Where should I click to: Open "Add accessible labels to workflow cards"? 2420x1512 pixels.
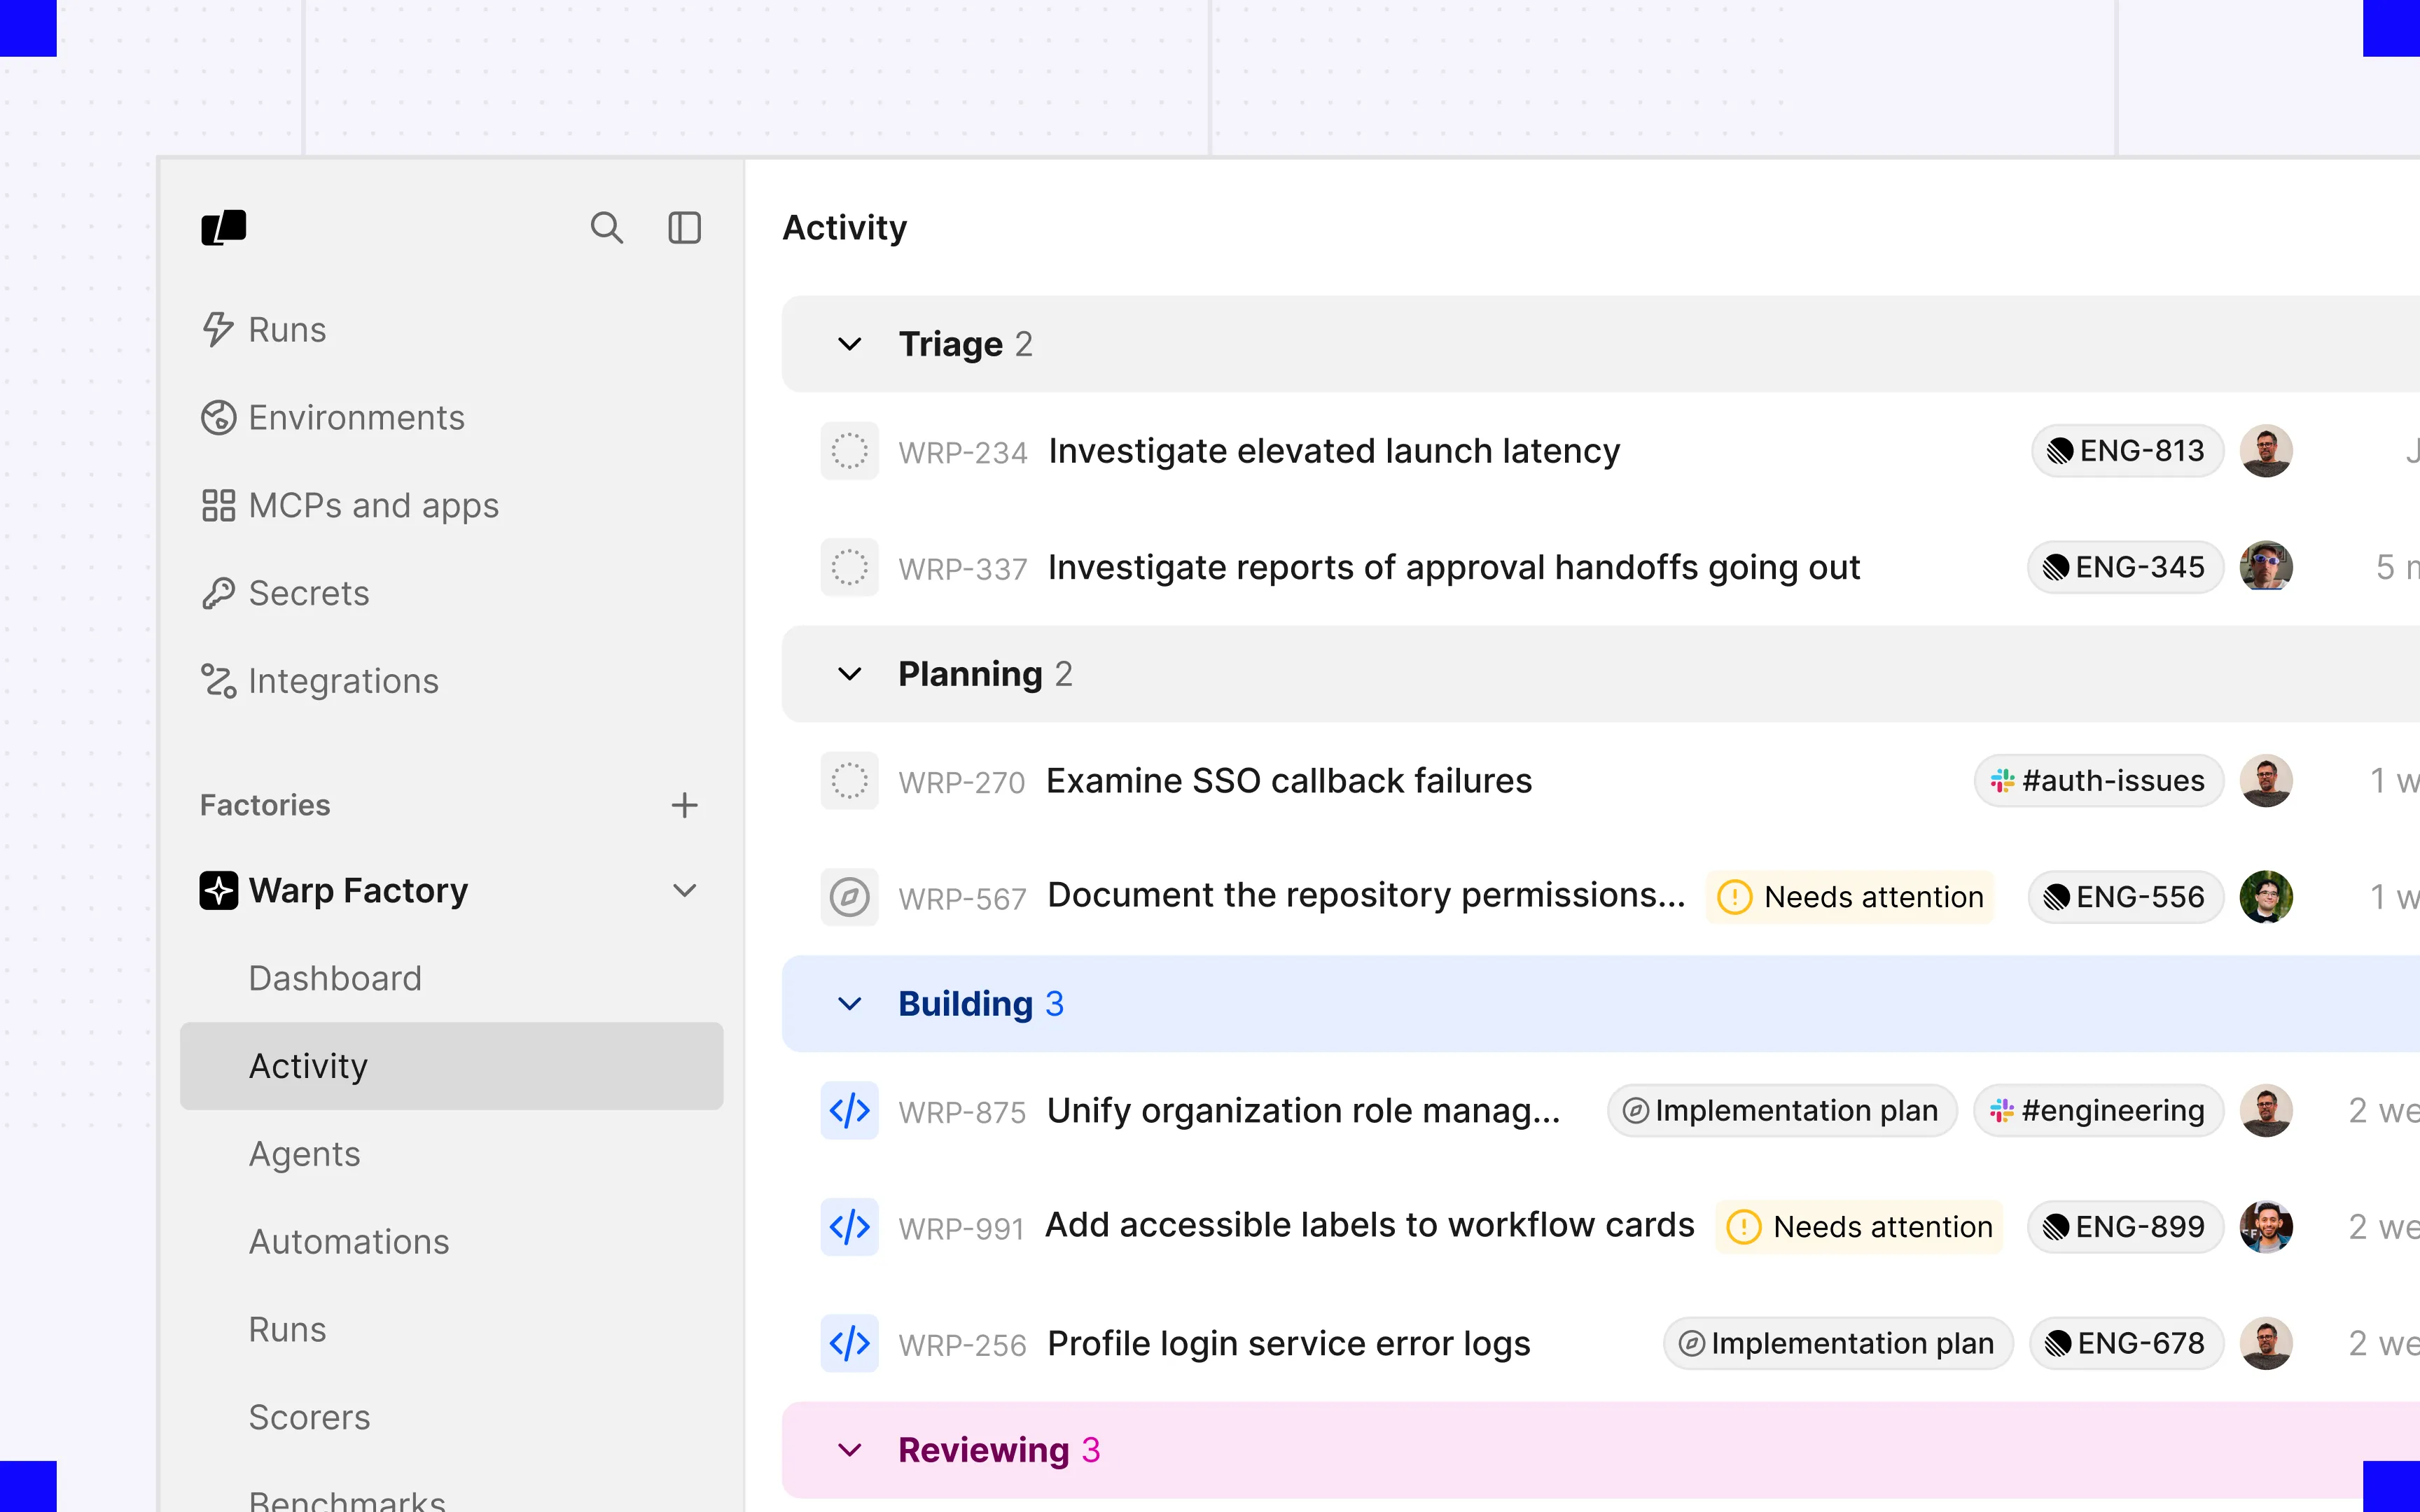tap(1370, 1226)
